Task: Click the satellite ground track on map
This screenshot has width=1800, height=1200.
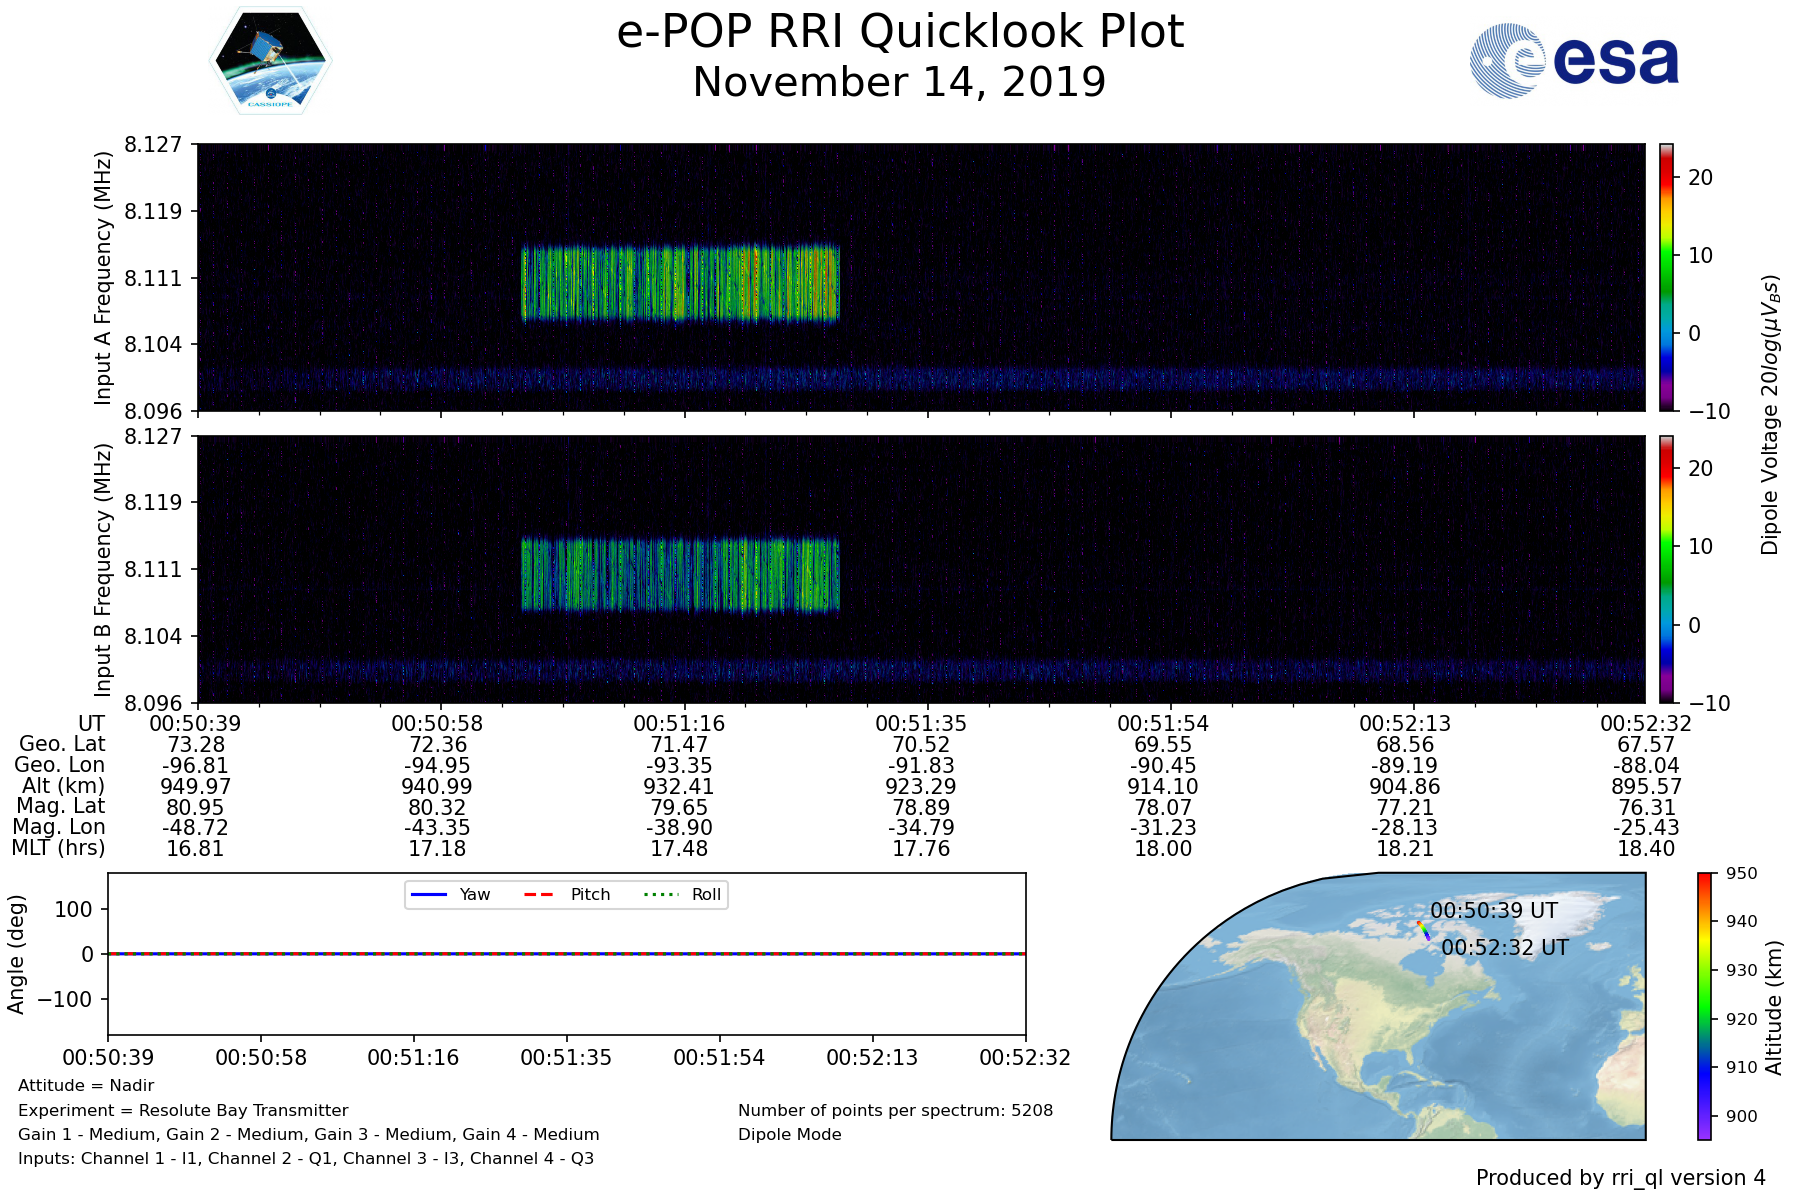Action: click(x=1423, y=931)
